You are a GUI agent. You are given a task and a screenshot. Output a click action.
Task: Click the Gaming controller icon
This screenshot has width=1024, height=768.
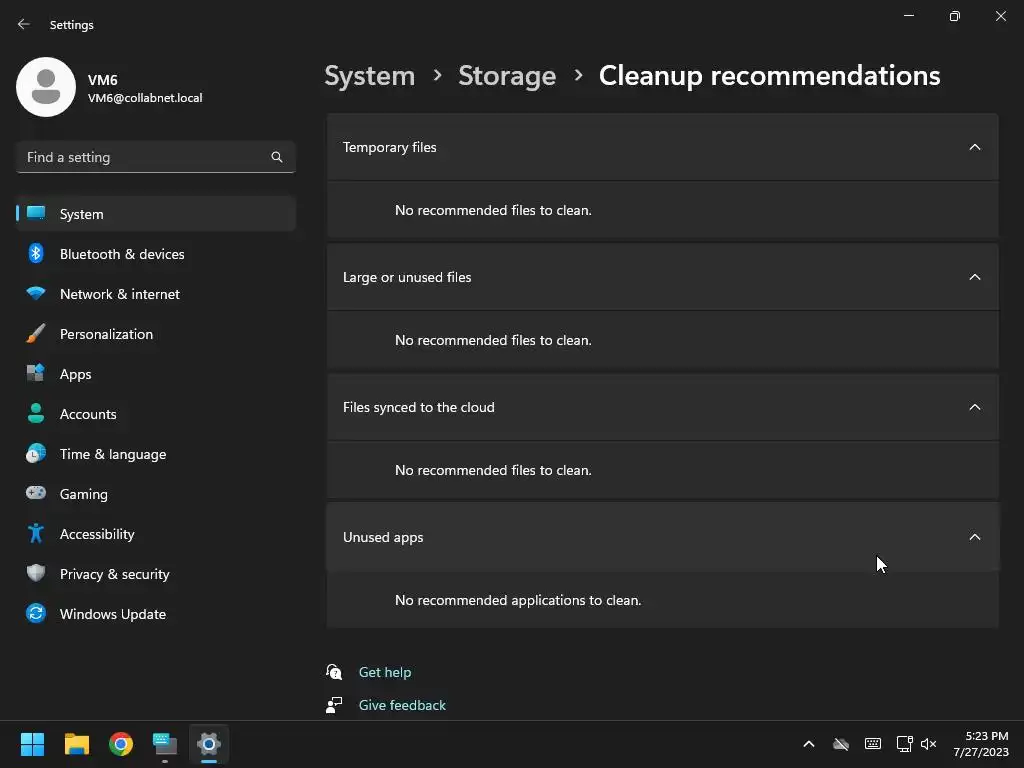(36, 494)
